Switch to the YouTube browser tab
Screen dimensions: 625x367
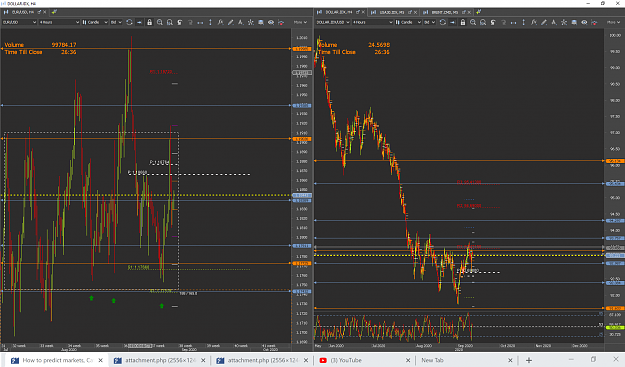tap(365, 360)
